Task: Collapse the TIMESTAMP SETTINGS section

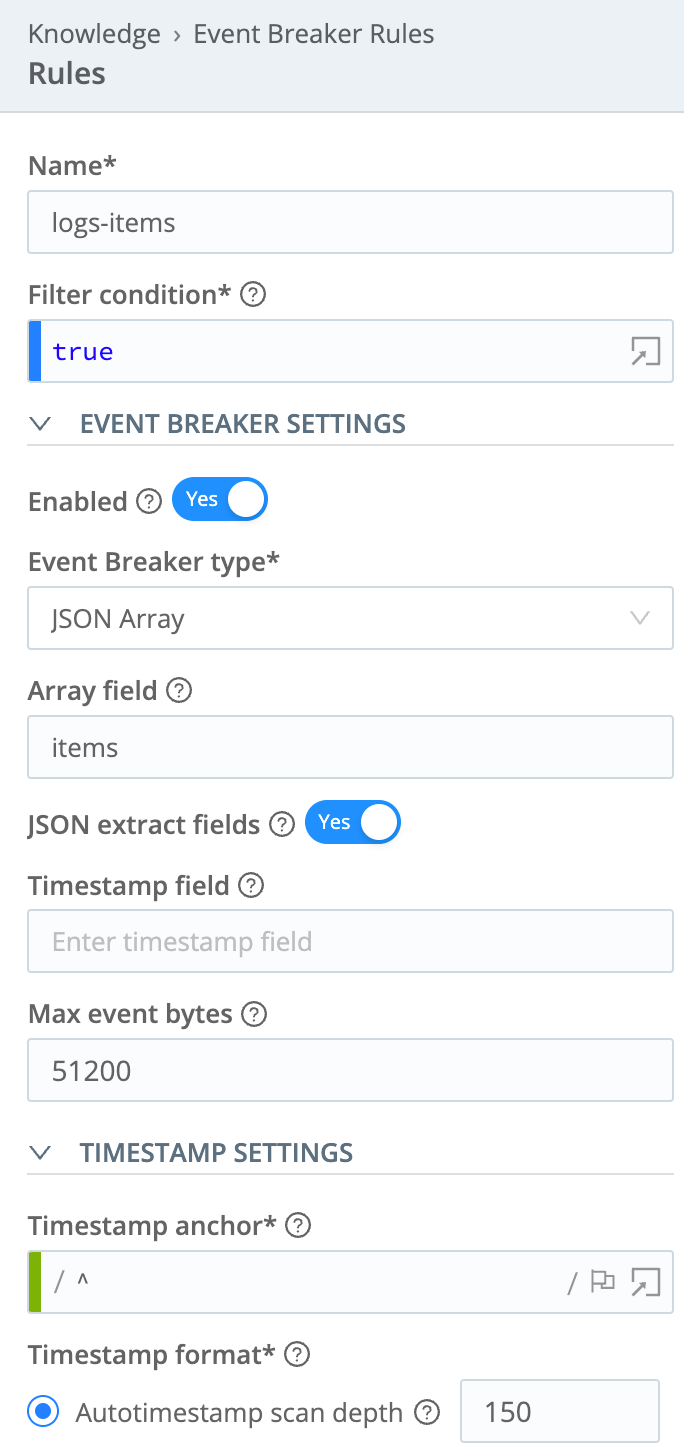Action: tap(40, 1152)
